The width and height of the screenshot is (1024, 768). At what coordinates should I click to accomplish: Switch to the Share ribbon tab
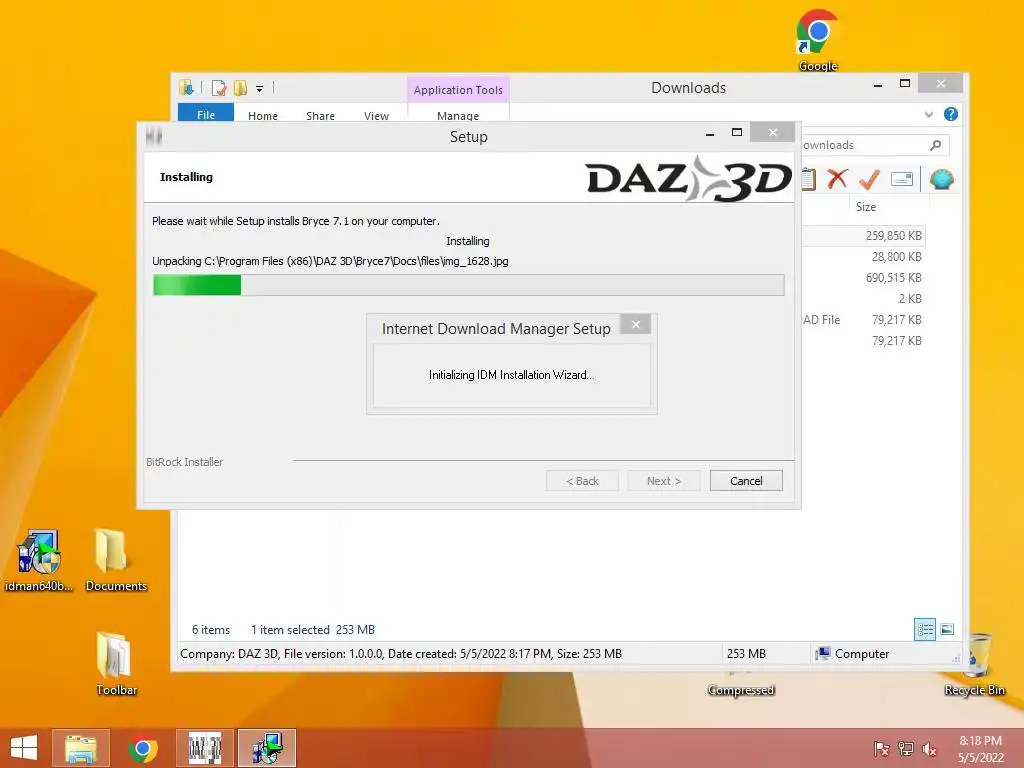tap(320, 116)
